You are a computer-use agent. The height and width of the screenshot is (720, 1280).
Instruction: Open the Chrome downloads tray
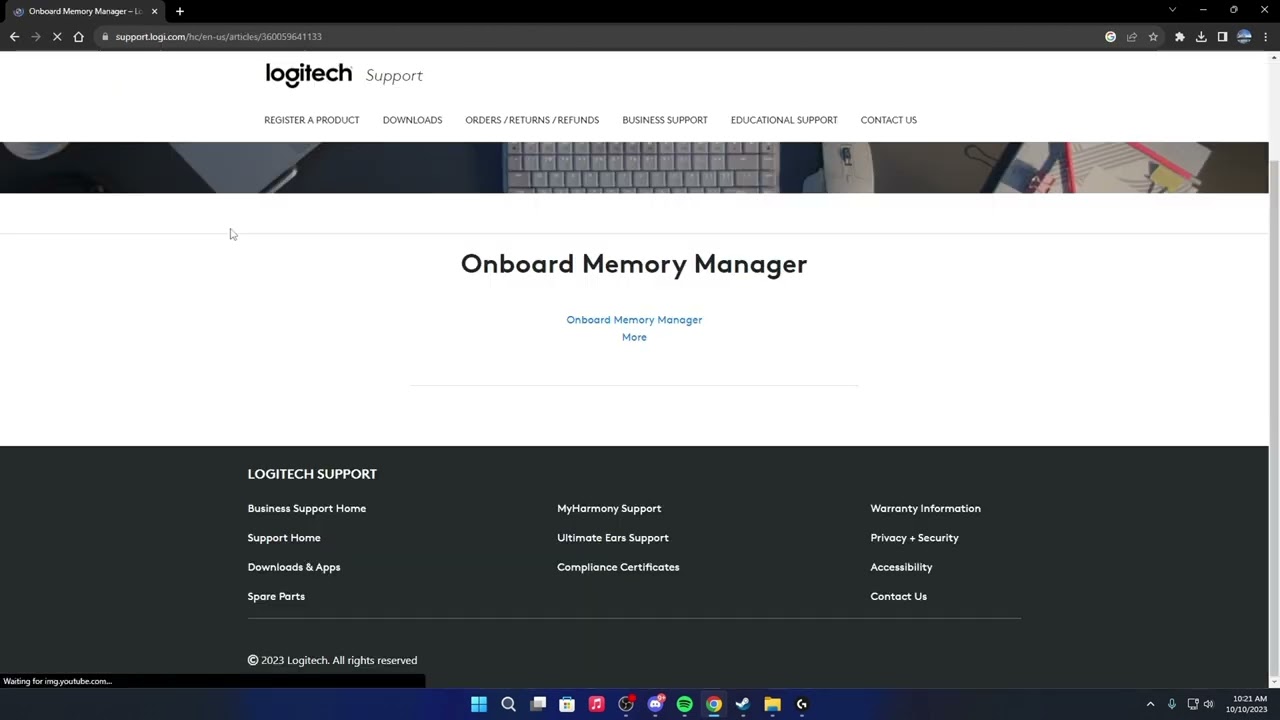tap(1201, 37)
